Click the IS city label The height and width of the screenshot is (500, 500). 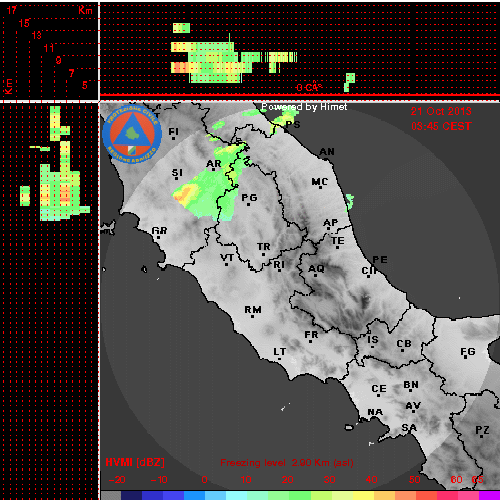pyautogui.click(x=373, y=340)
